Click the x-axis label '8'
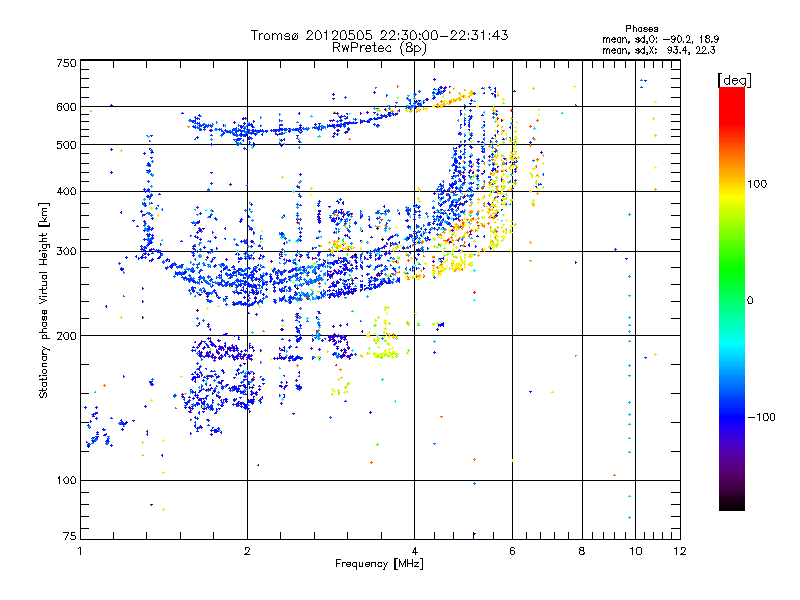This screenshot has height=600, width=800. [582, 551]
